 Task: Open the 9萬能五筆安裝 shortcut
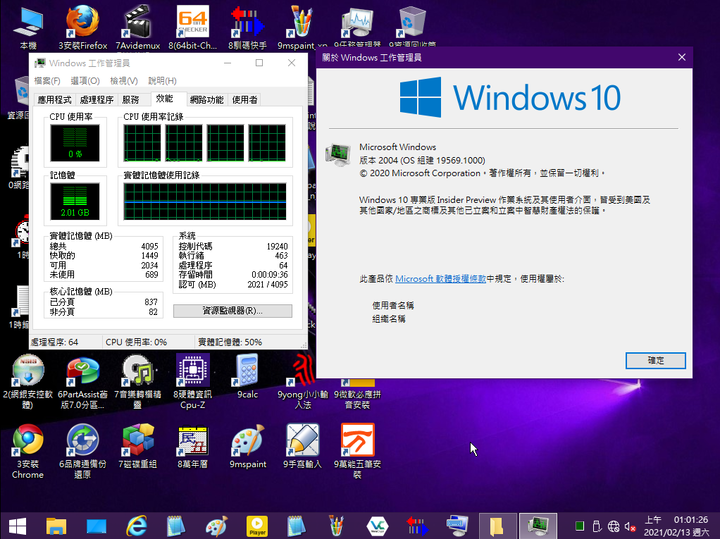(x=358, y=452)
